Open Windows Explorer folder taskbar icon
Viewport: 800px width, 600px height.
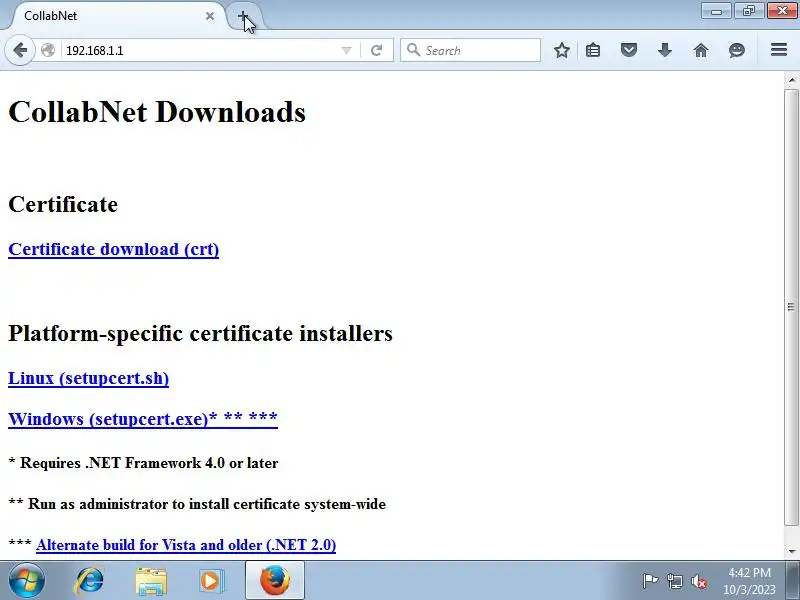pyautogui.click(x=151, y=581)
